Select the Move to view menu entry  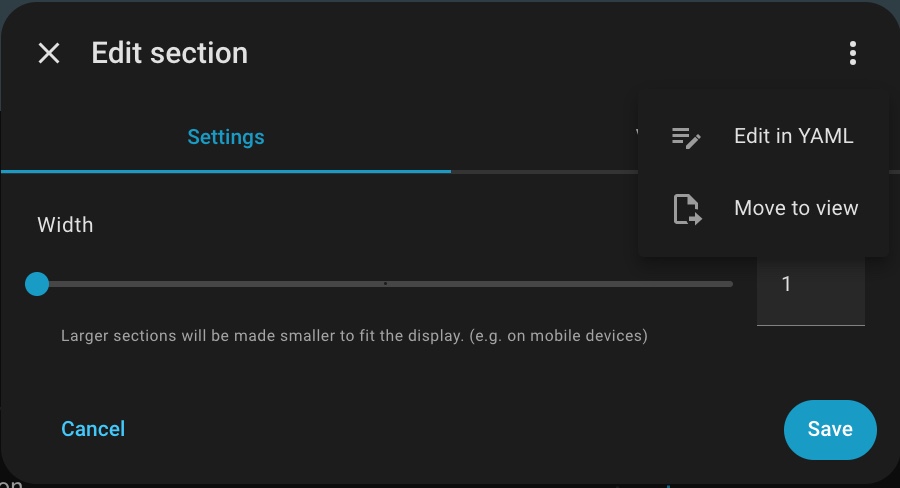click(x=796, y=209)
